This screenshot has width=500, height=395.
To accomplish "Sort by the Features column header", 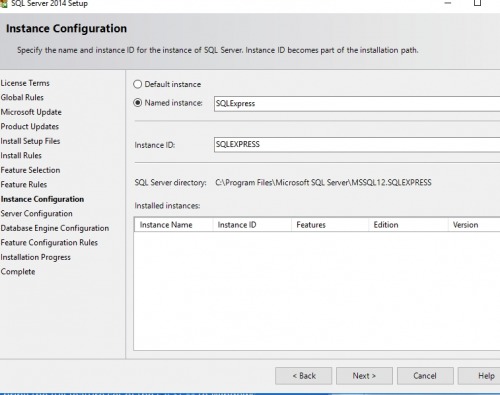I will 330,225.
